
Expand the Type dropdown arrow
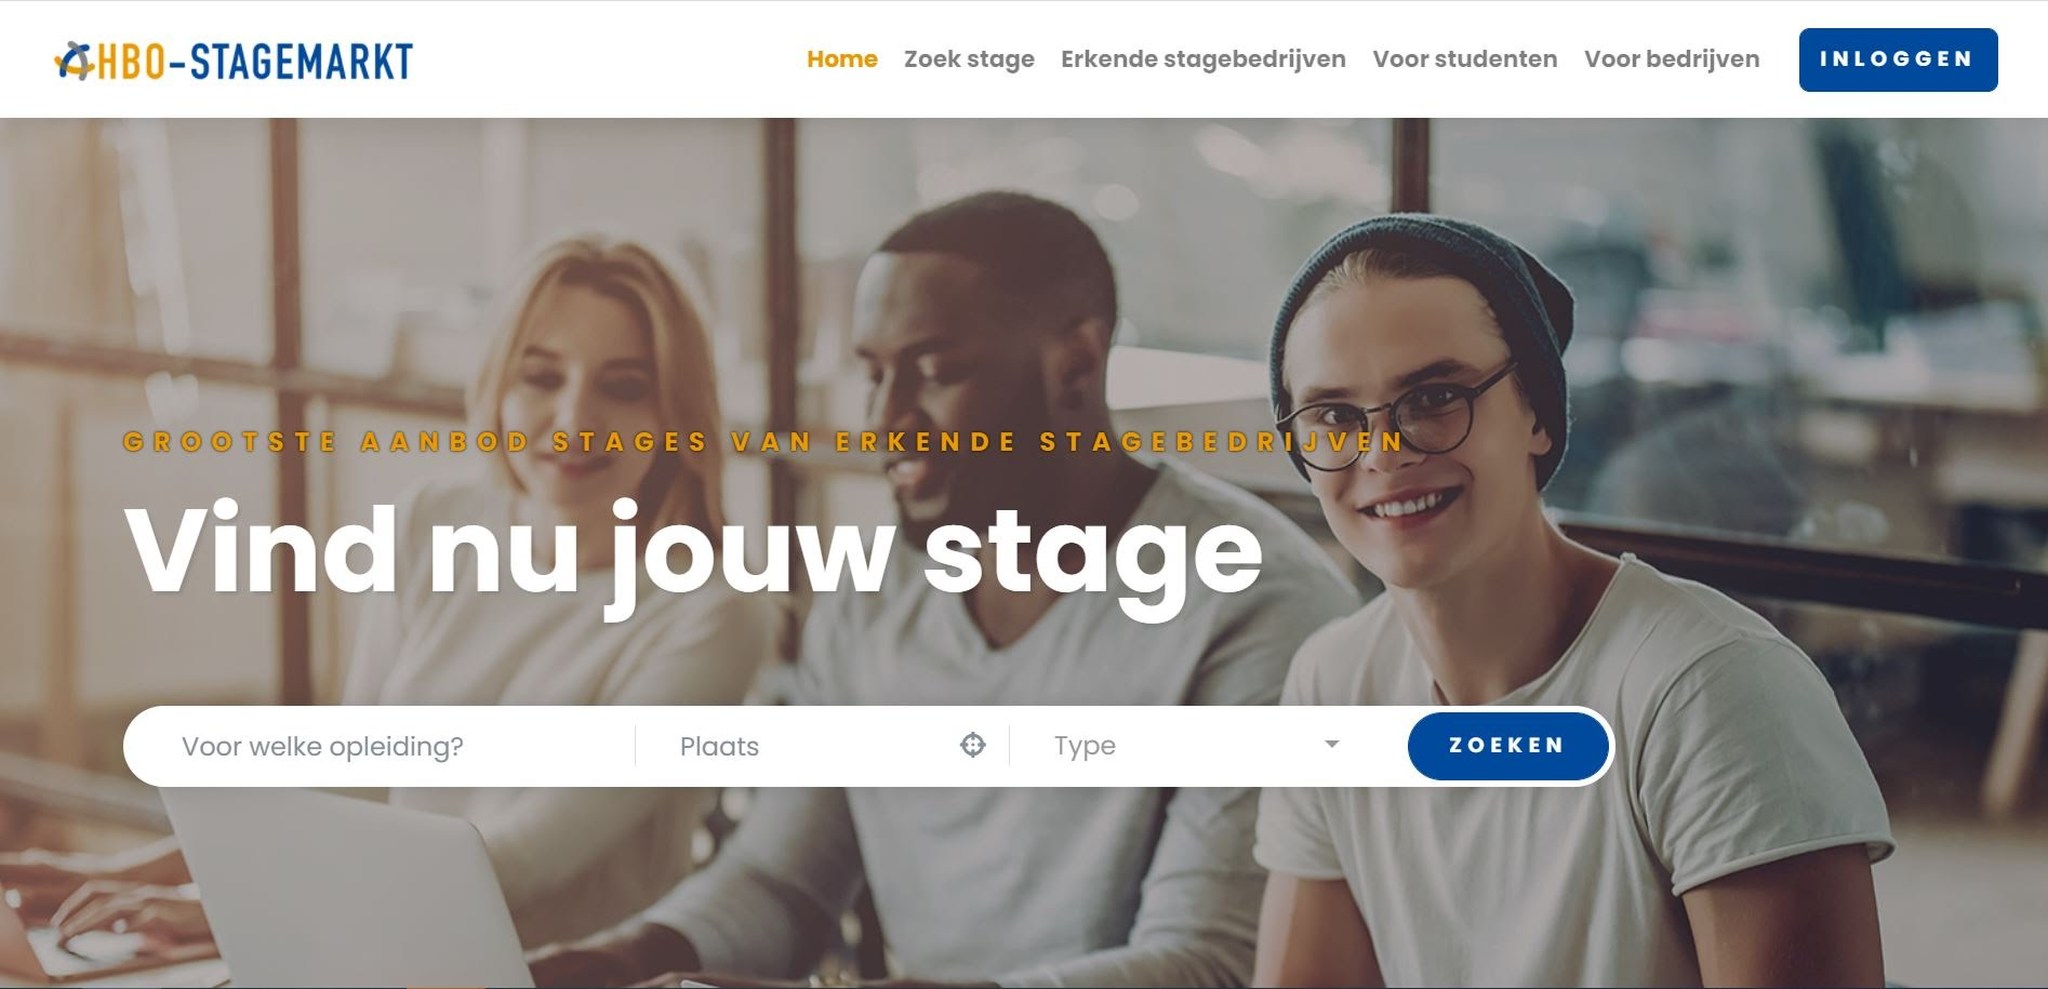click(x=1331, y=744)
